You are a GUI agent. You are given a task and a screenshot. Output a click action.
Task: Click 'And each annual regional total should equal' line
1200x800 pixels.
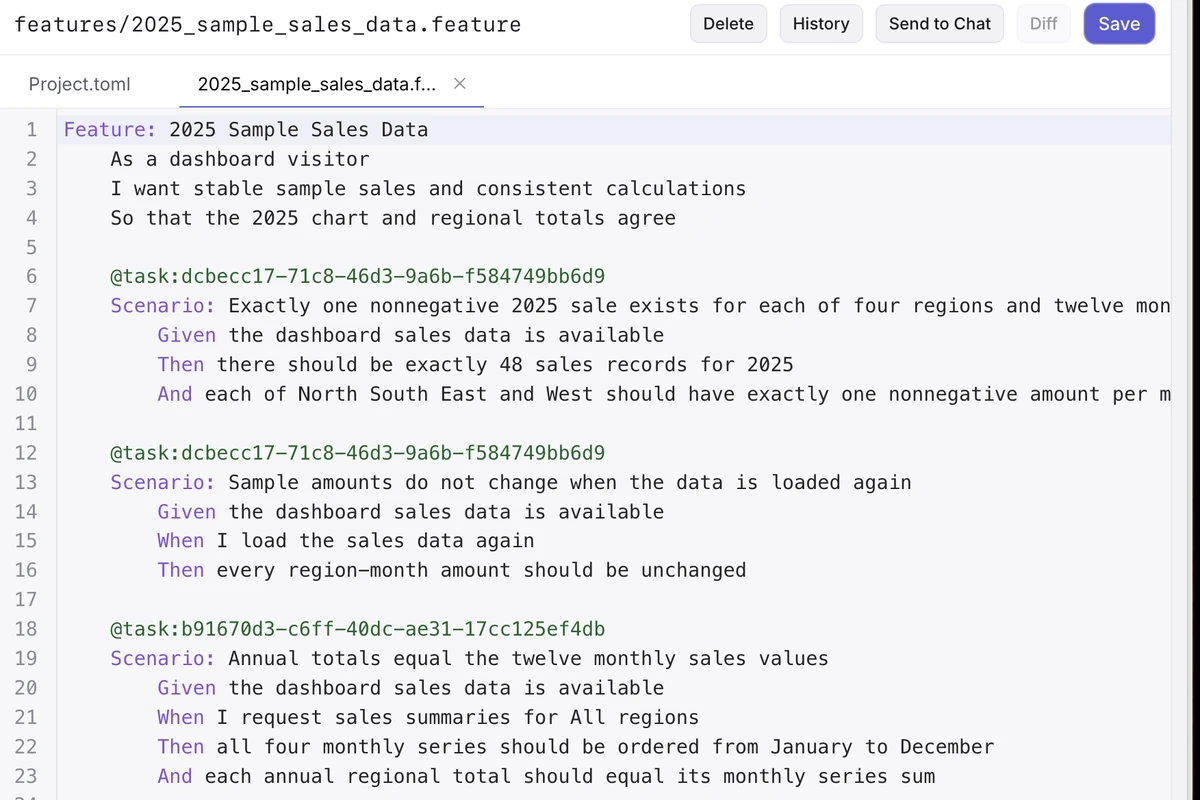click(x=546, y=776)
